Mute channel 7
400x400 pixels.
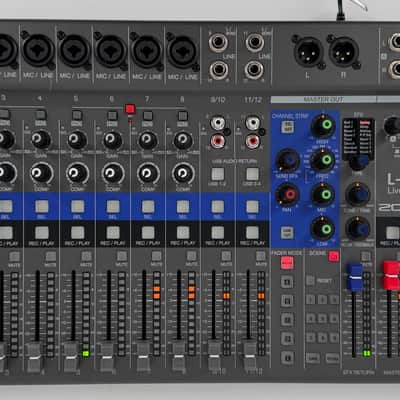[x=156, y=256]
